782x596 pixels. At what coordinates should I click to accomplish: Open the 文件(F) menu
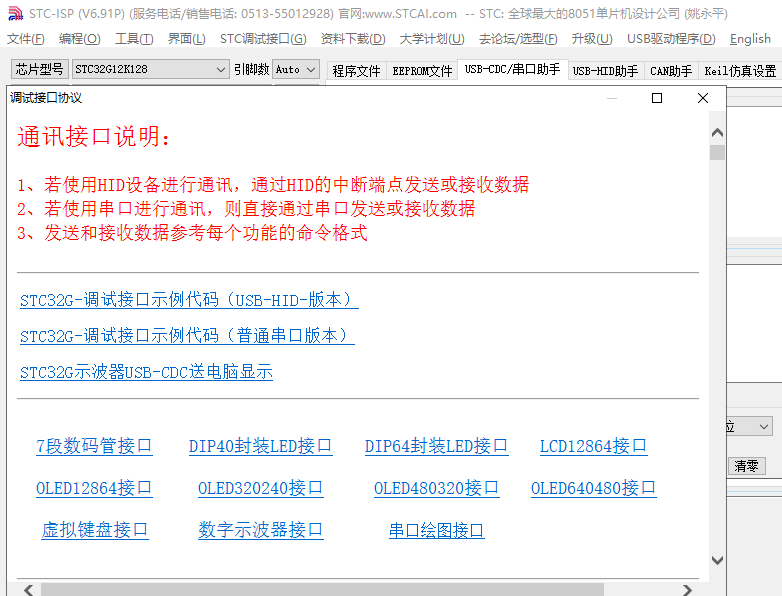tap(26, 39)
